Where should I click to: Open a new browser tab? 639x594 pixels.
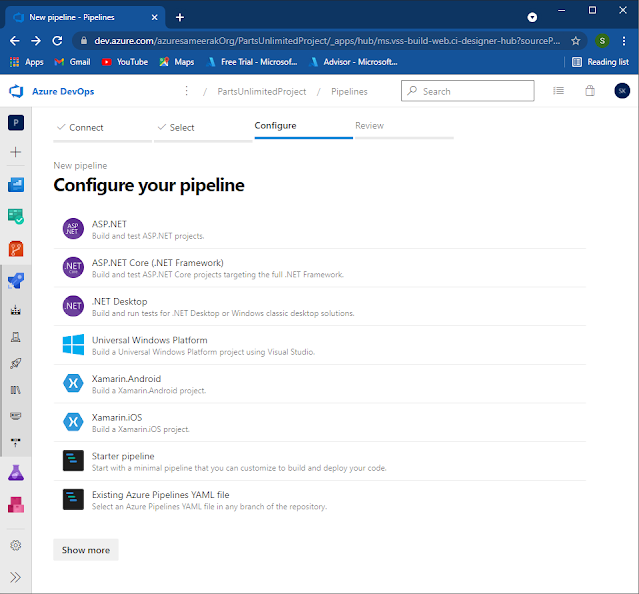click(x=180, y=17)
